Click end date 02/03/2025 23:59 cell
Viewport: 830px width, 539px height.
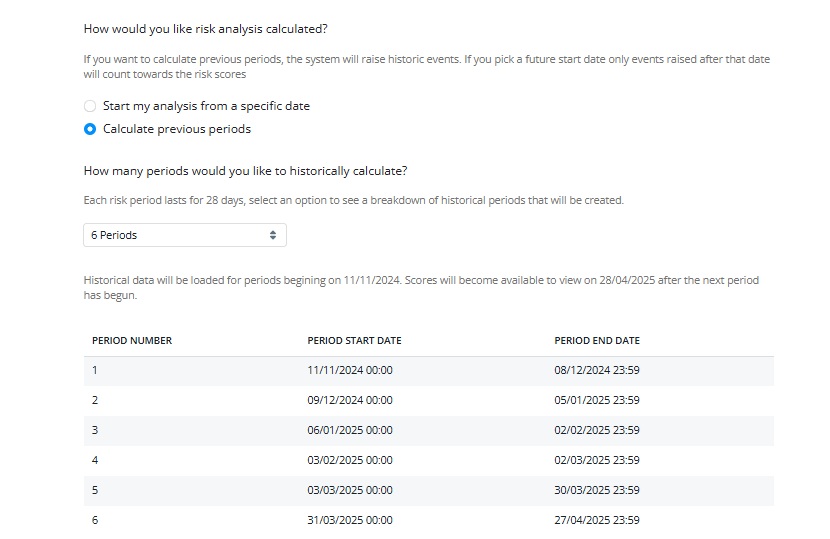coord(597,460)
